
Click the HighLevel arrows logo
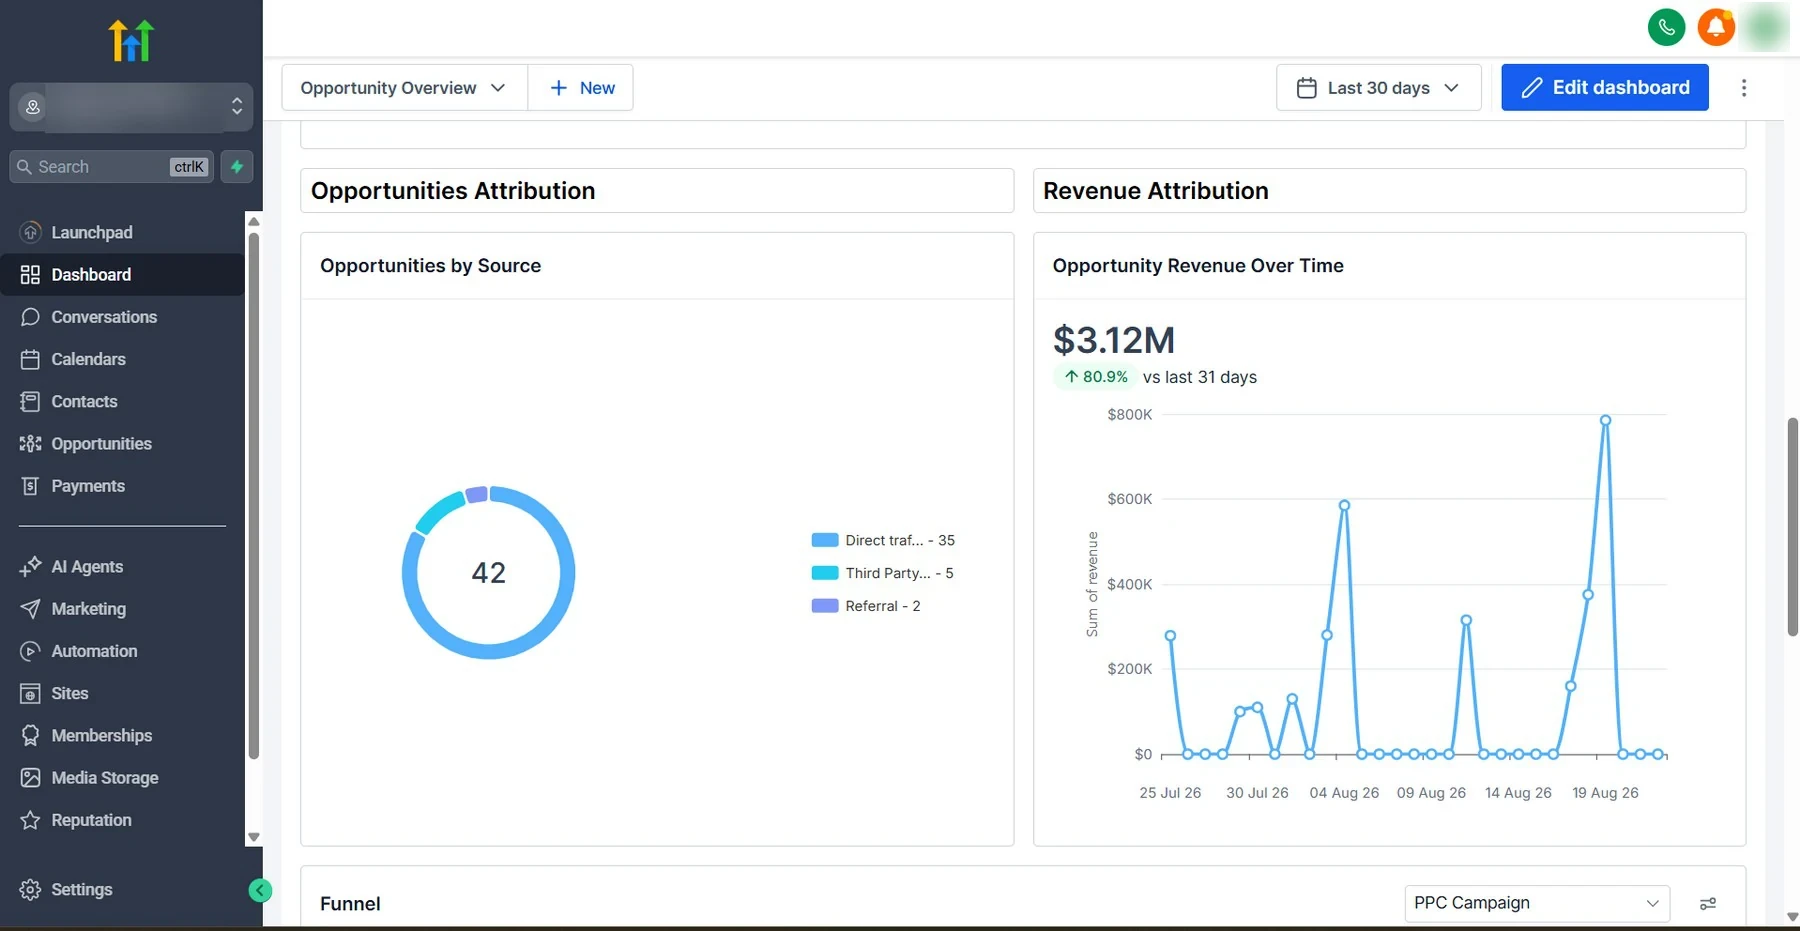(131, 41)
